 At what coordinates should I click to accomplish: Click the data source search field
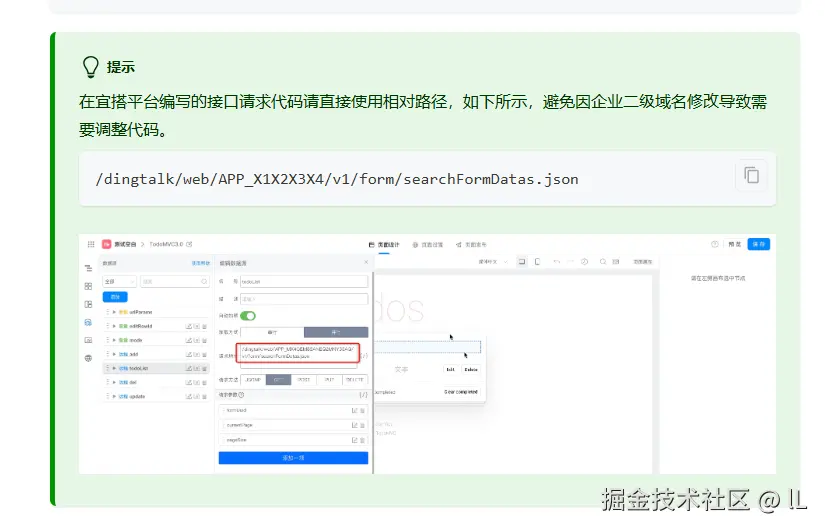click(x=175, y=282)
